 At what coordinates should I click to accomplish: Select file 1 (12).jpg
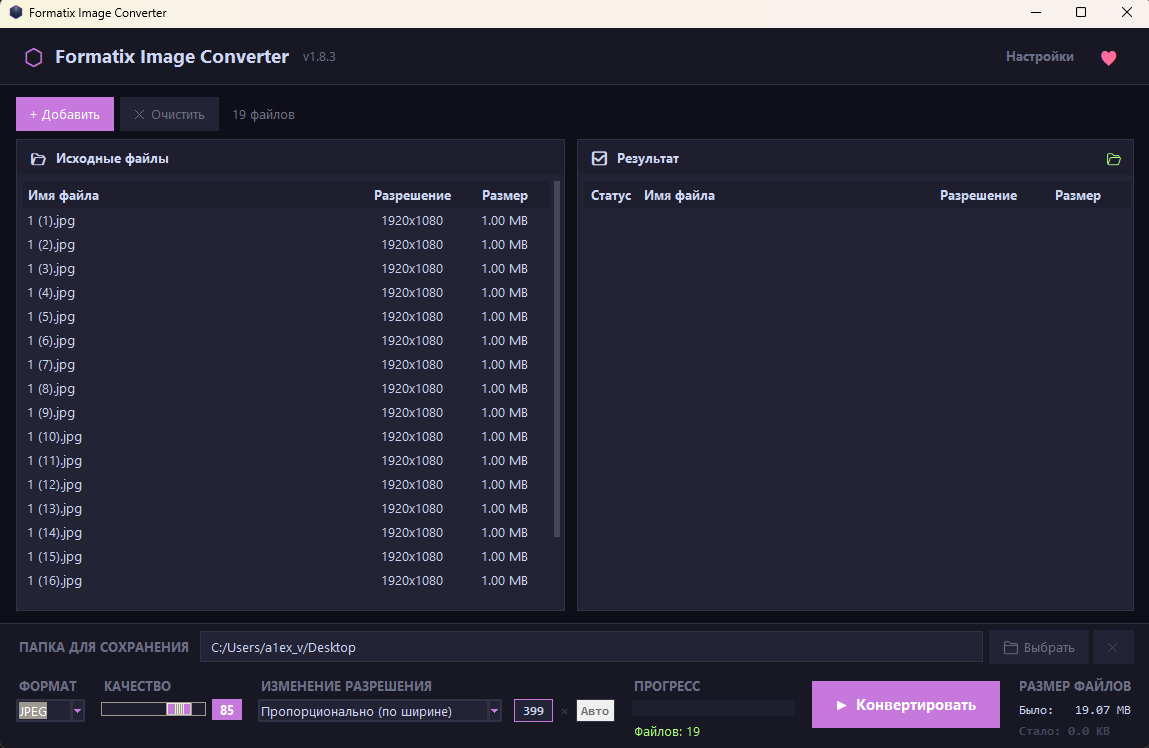point(286,485)
